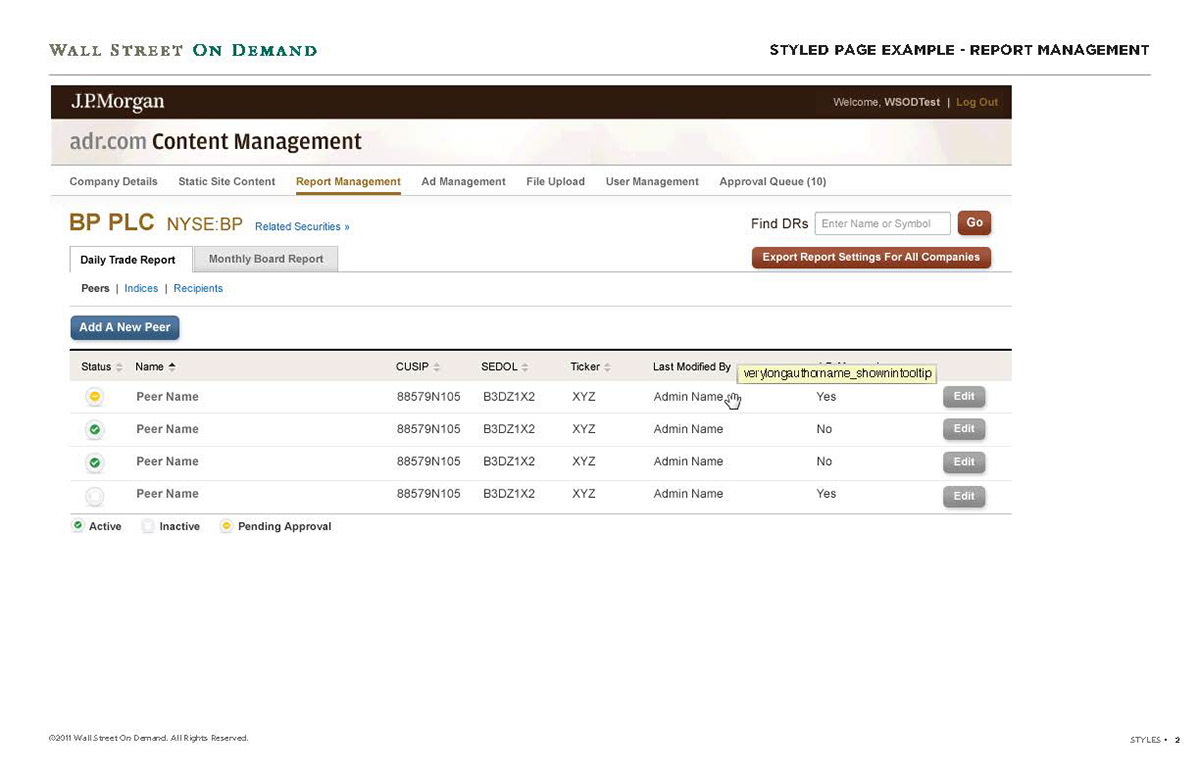Viewport: 1200px width, 776px height.
Task: Open the Related Securities link
Action: click(x=302, y=227)
